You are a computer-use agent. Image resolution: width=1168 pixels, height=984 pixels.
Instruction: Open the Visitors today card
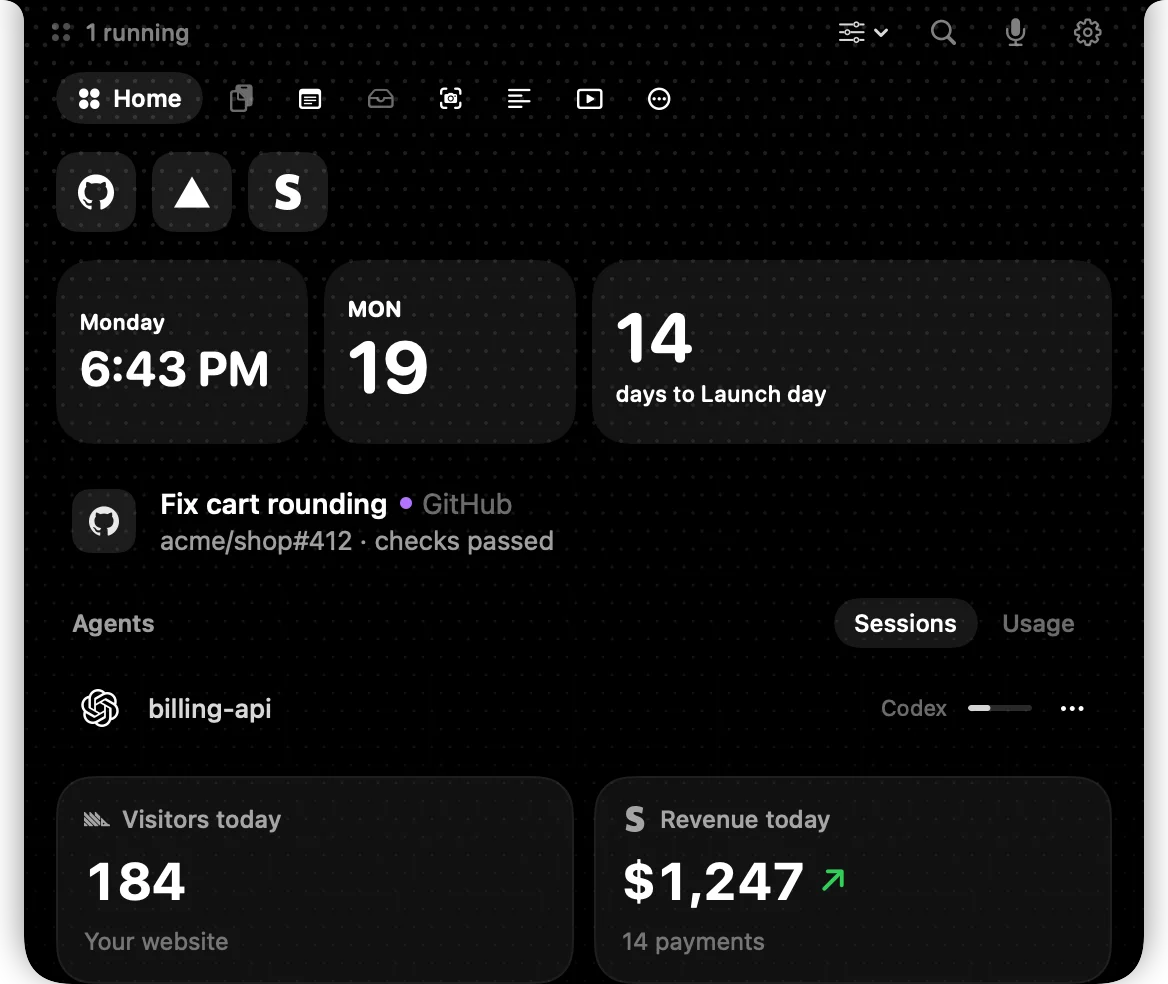(315, 880)
